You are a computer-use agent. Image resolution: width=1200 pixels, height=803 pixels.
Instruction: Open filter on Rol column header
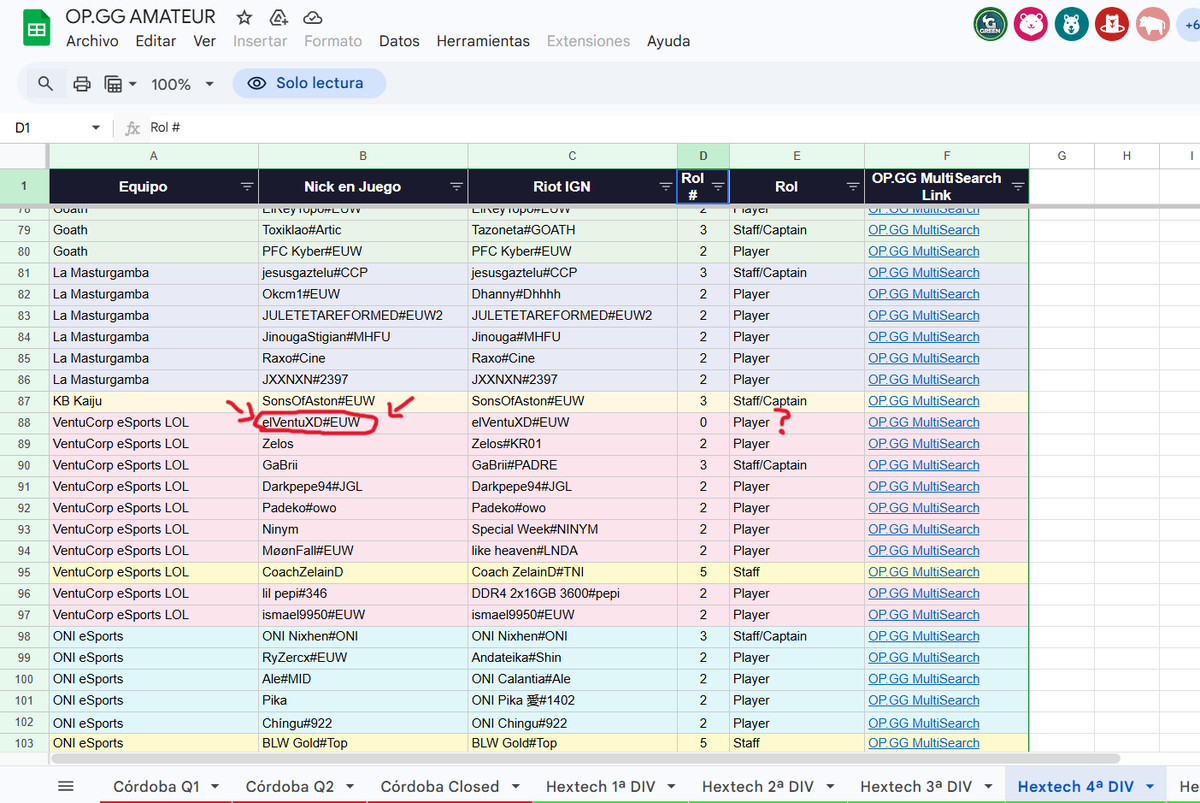pyautogui.click(x=853, y=186)
